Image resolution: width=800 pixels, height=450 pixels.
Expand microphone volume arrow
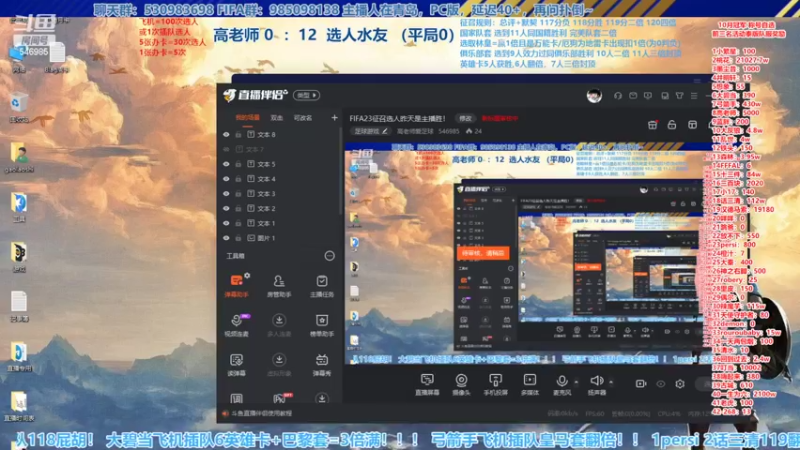tap(577, 382)
